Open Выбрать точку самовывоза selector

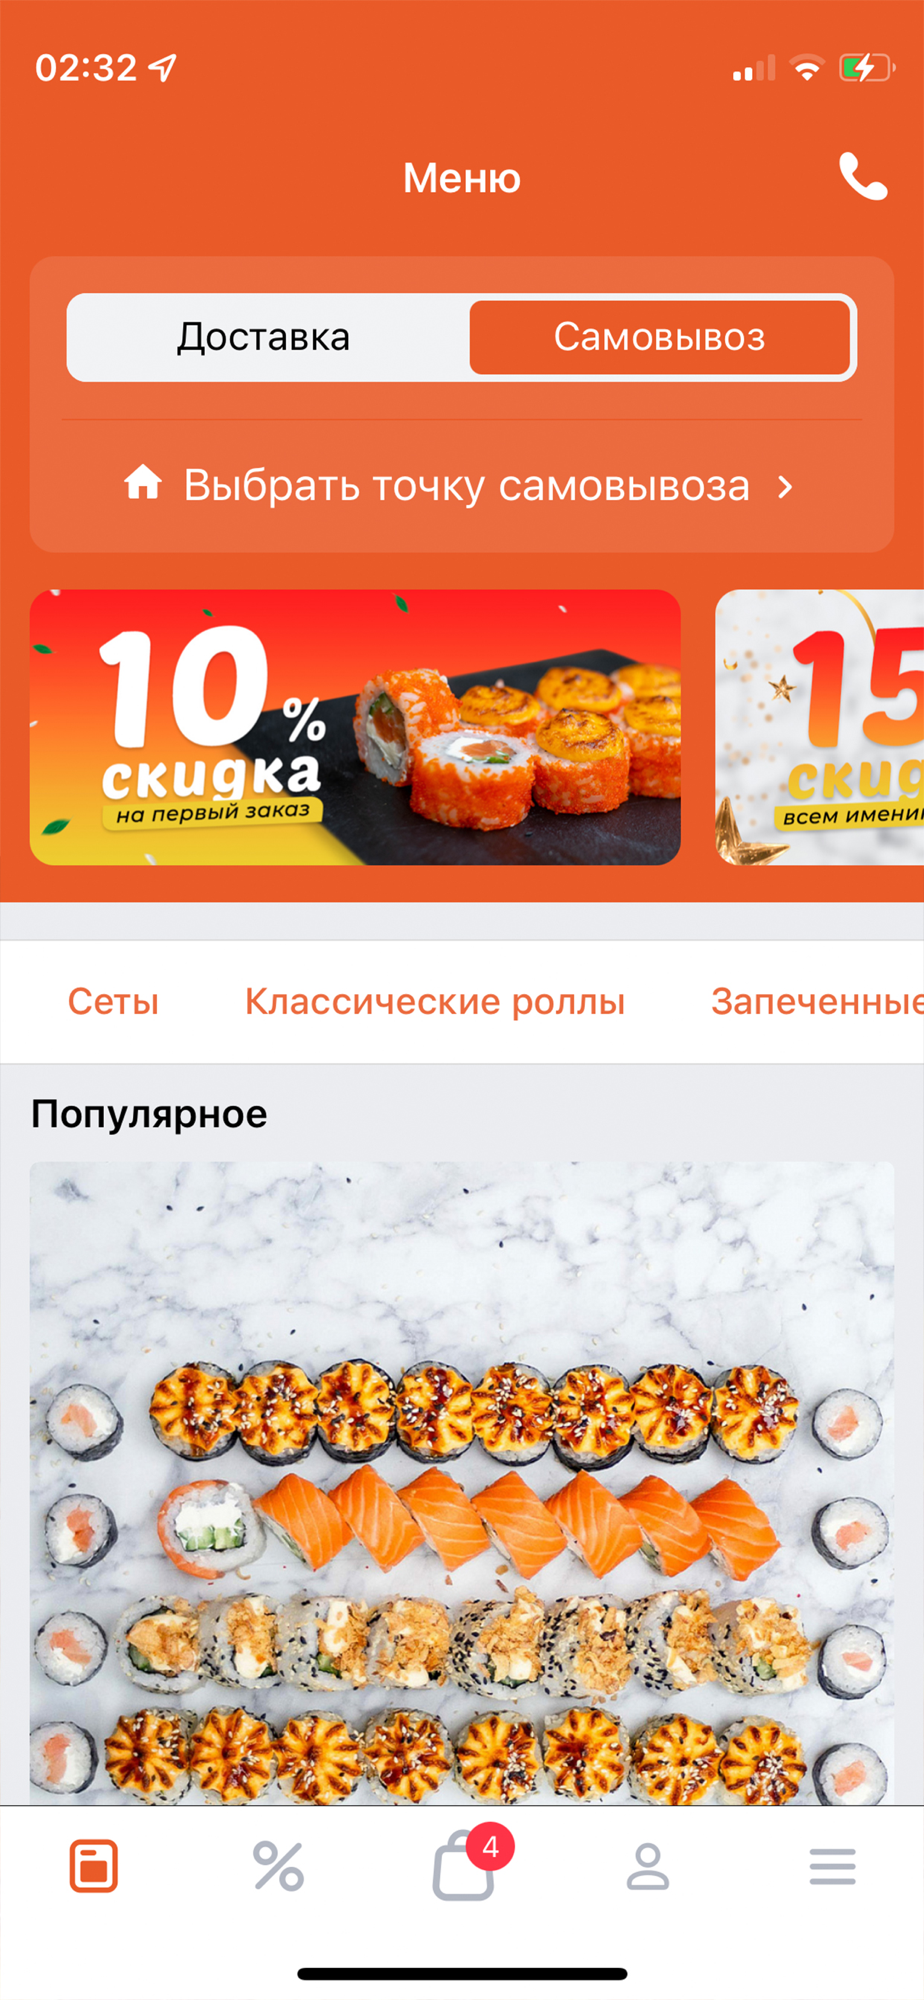461,486
